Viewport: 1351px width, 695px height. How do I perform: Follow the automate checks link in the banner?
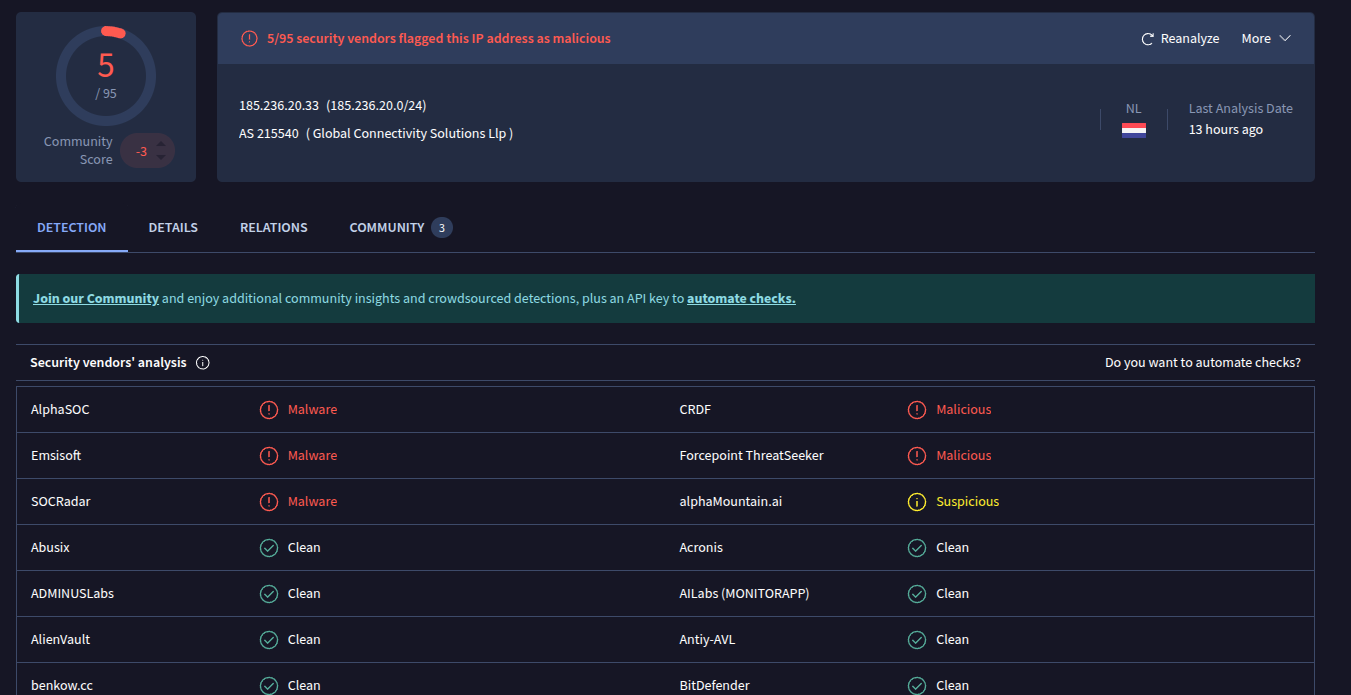741,299
